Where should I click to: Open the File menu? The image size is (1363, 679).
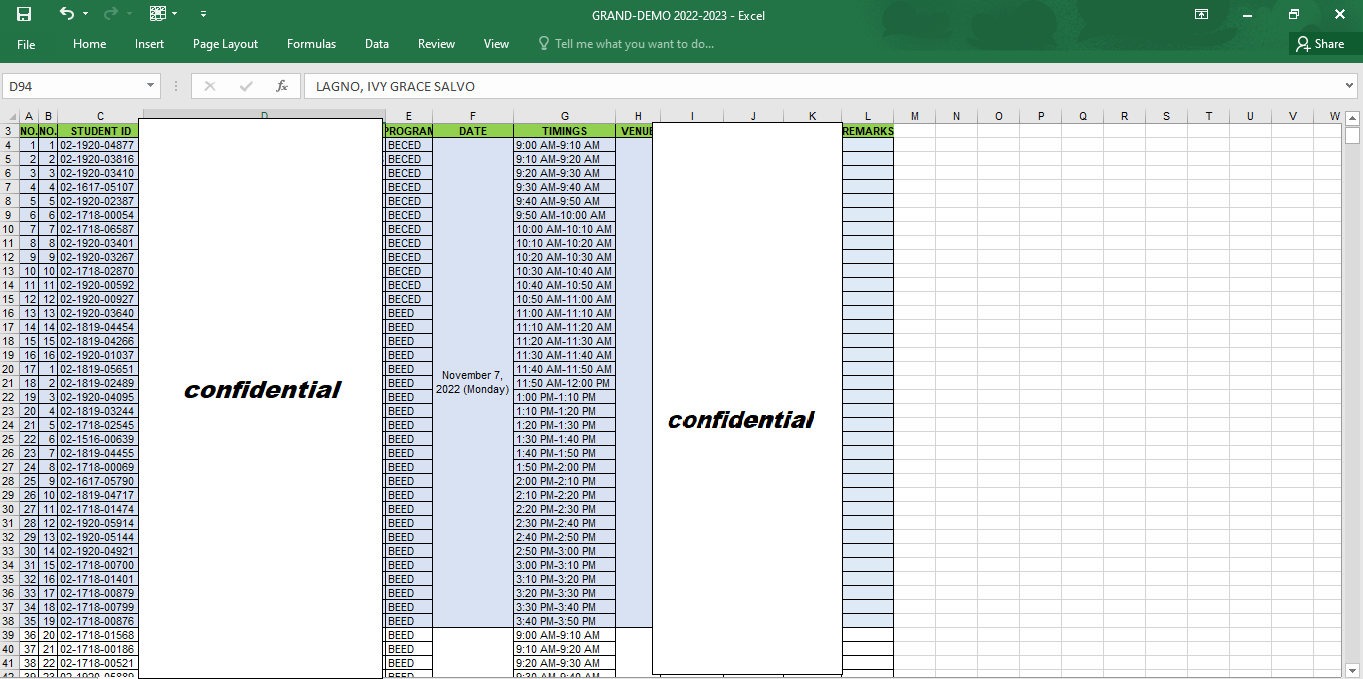coord(26,44)
